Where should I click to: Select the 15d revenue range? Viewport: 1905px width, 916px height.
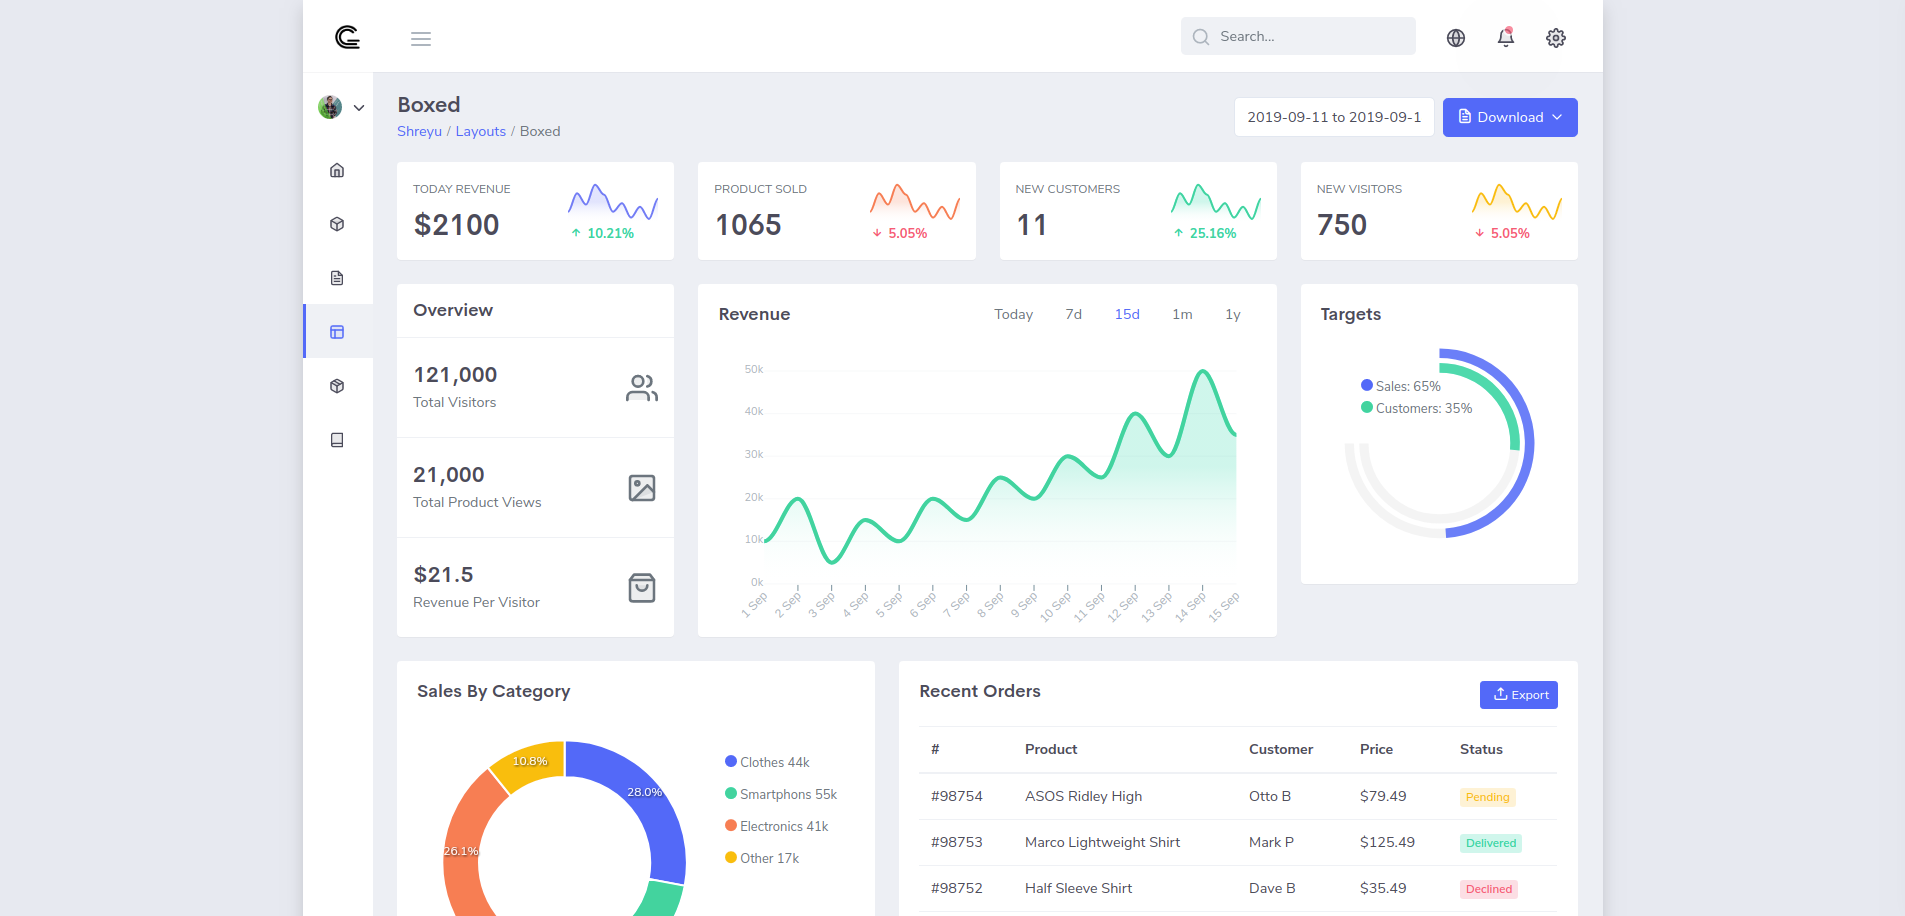1127,314
